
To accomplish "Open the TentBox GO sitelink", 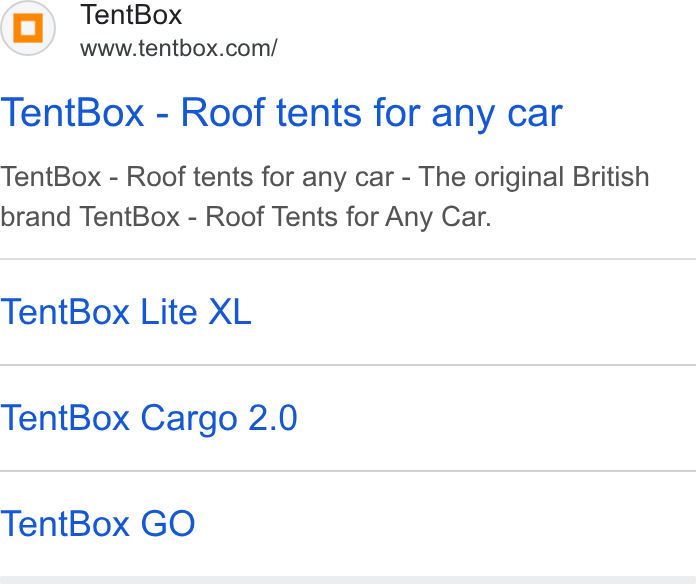I will tap(98, 524).
